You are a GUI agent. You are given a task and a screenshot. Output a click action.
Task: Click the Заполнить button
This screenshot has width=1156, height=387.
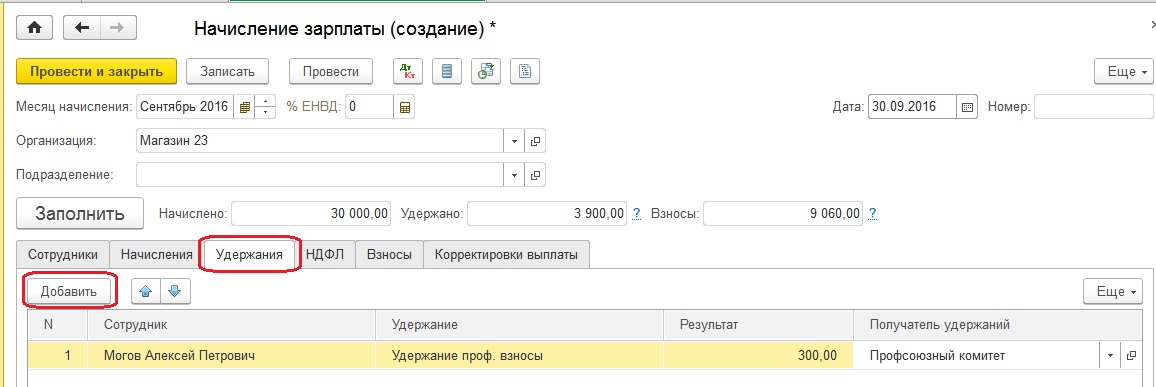pos(80,214)
